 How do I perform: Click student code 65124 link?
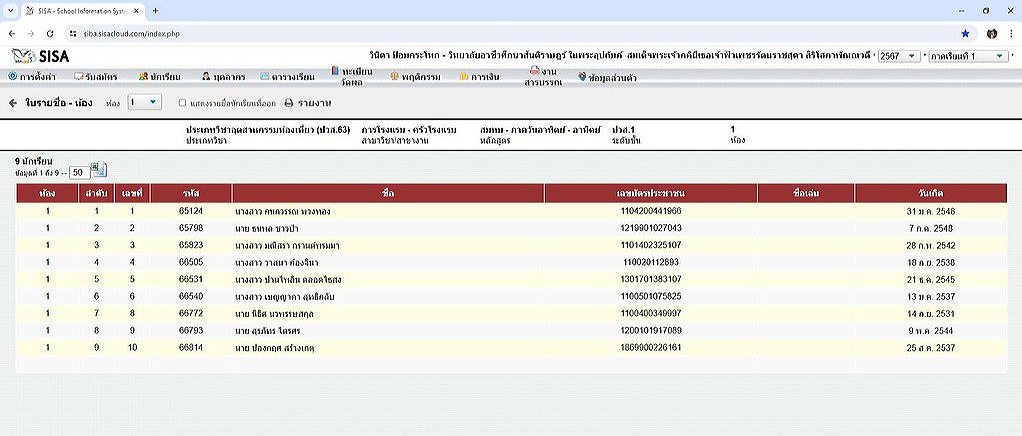[x=190, y=212]
